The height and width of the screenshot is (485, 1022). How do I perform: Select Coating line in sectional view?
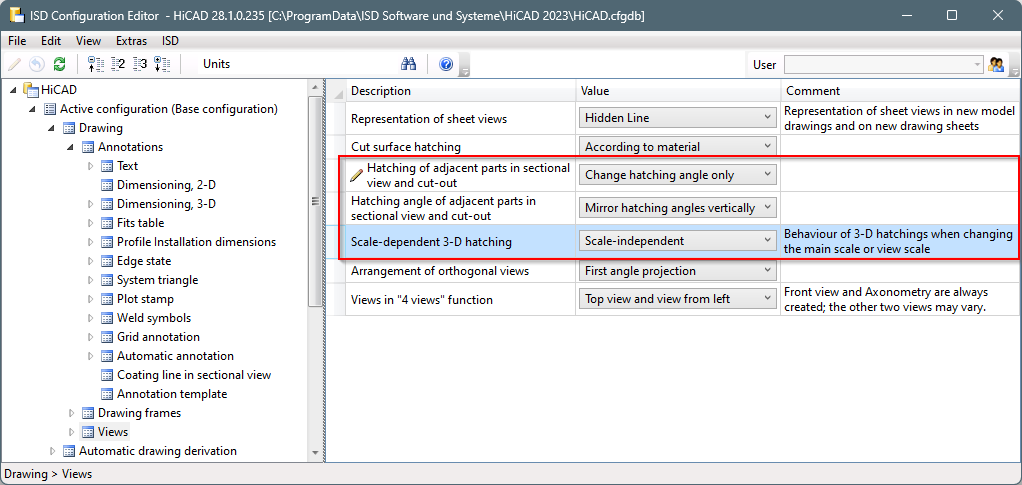[194, 375]
